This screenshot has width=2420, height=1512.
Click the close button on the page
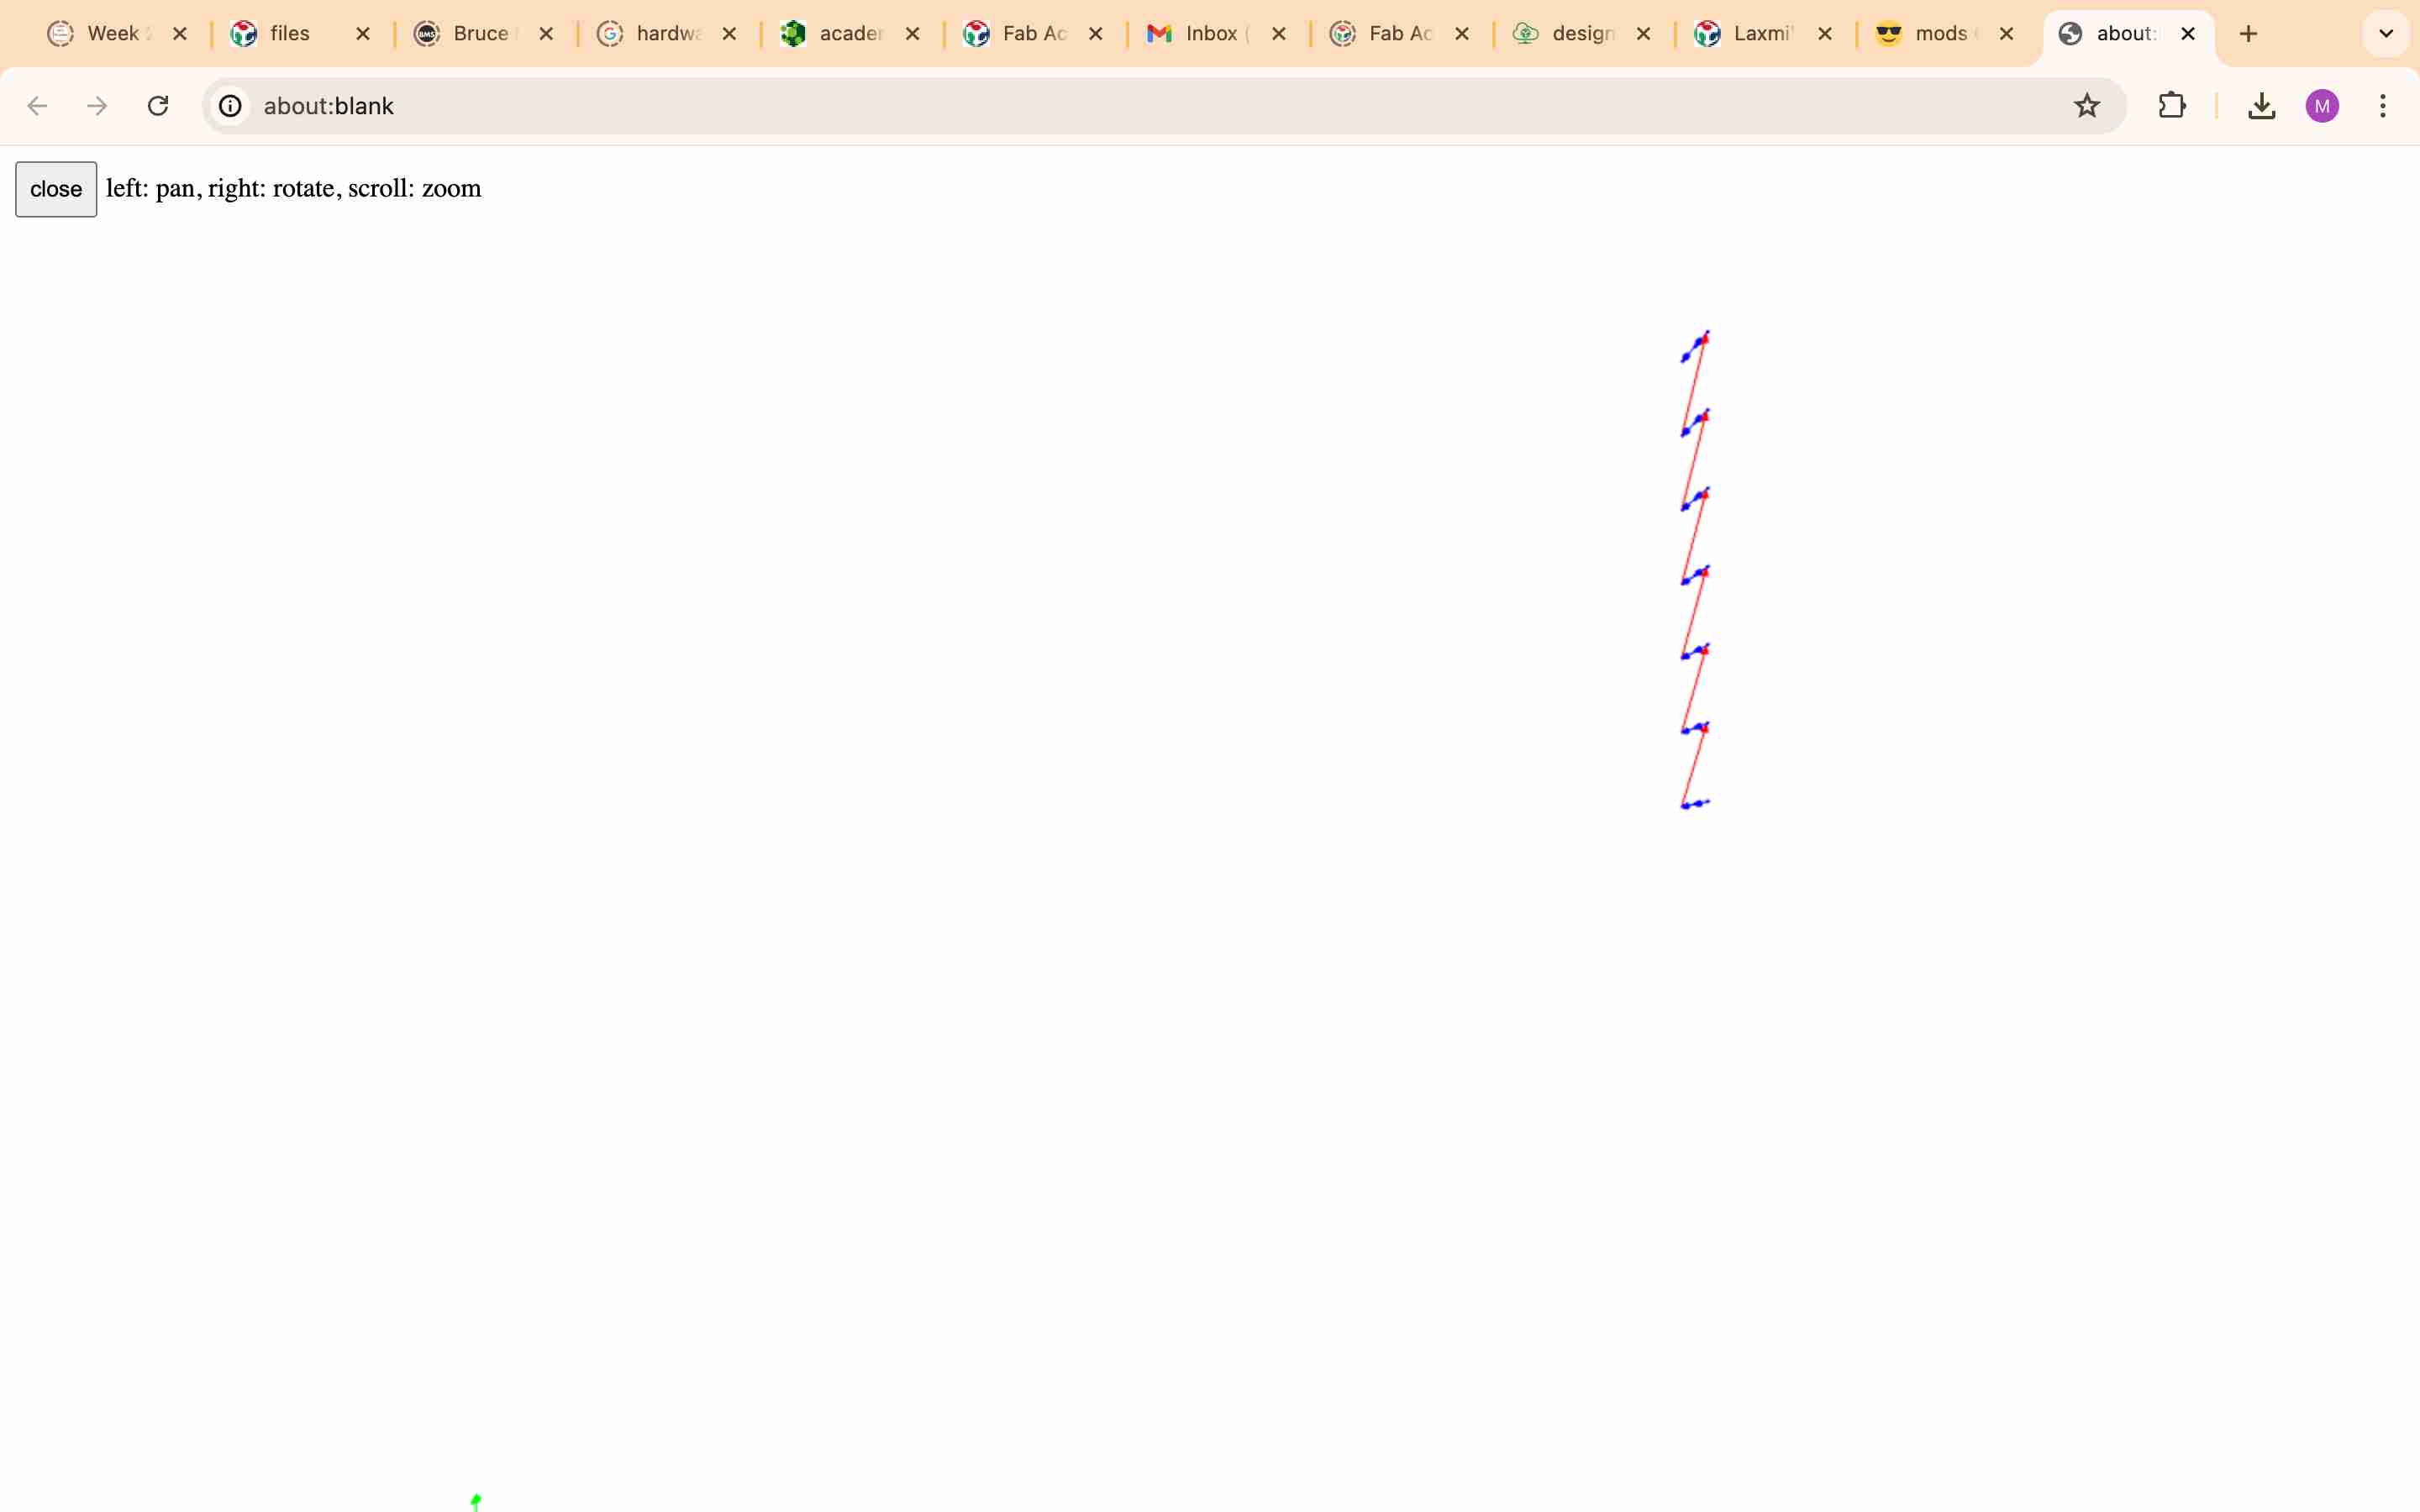[56, 189]
